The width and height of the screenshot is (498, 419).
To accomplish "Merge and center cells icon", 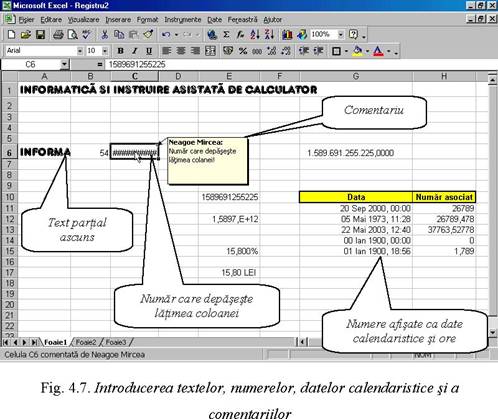I will (x=210, y=51).
